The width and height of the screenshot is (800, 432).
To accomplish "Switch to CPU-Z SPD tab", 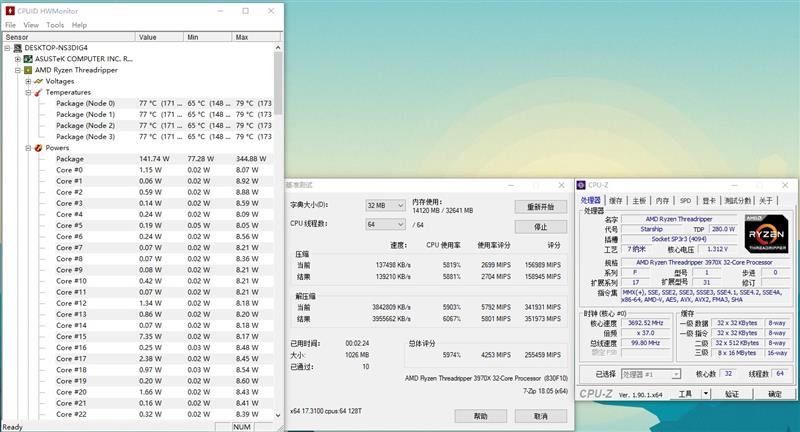I will coord(685,200).
